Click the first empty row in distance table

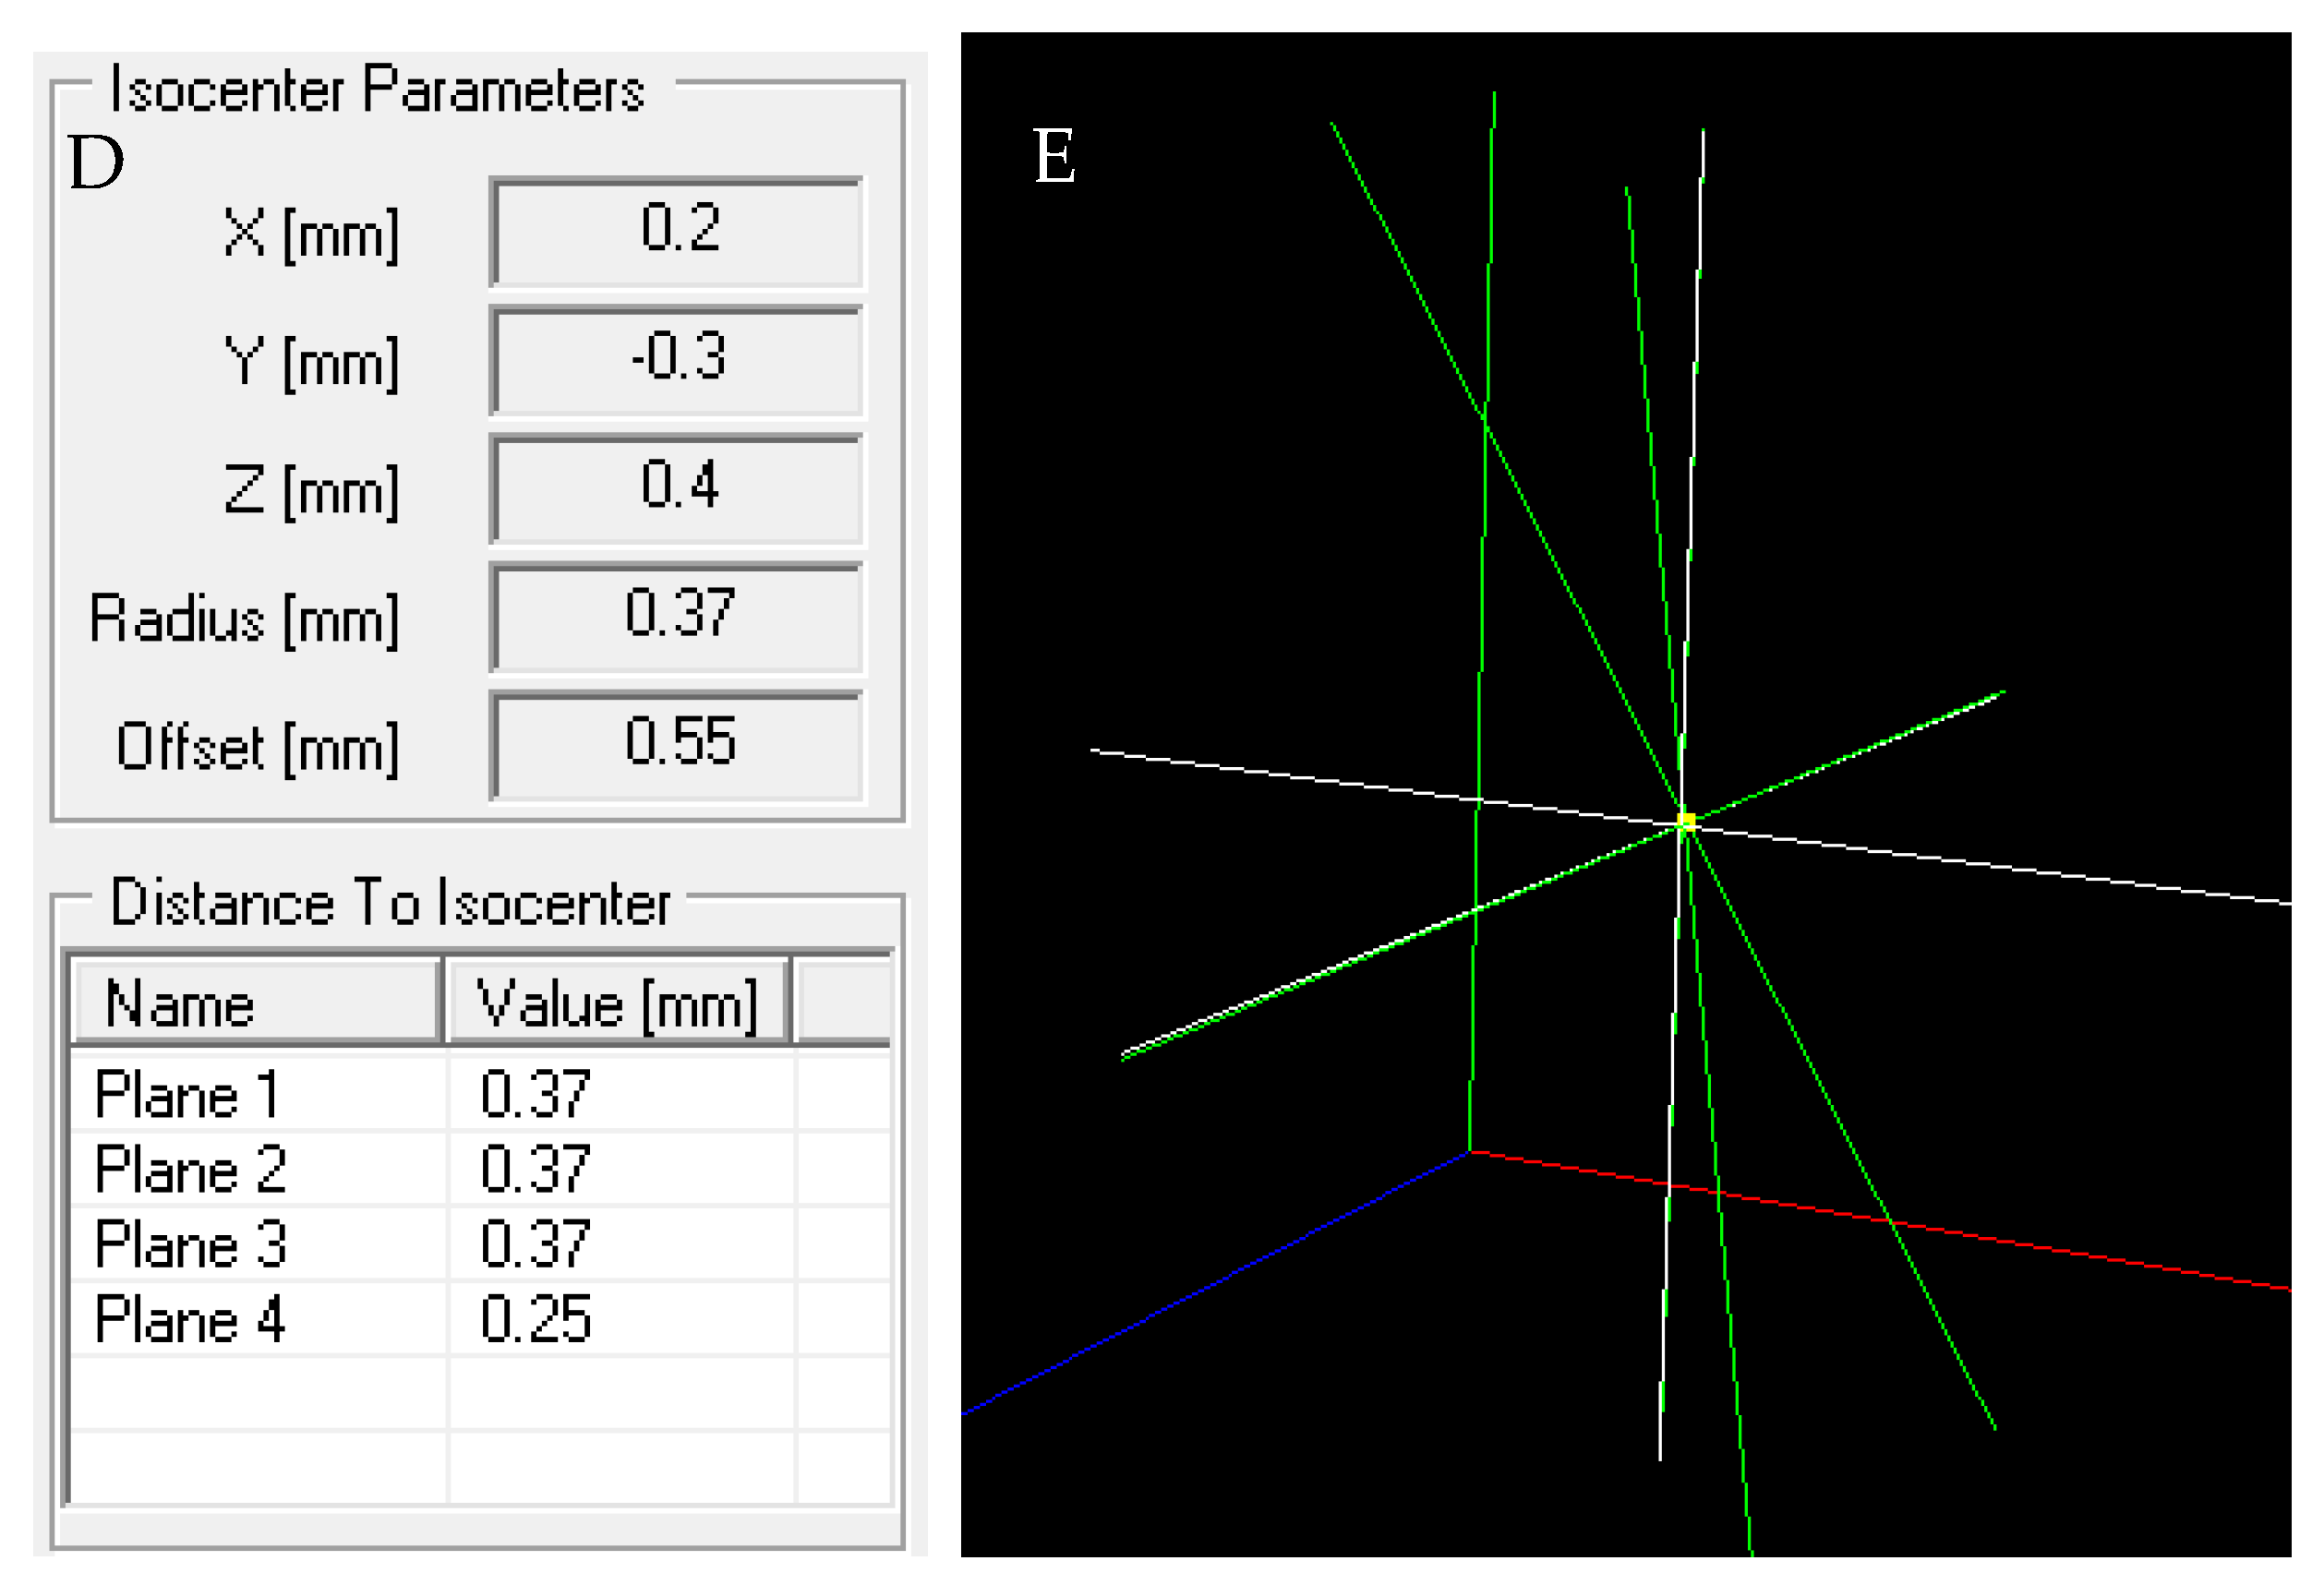click(256, 1393)
